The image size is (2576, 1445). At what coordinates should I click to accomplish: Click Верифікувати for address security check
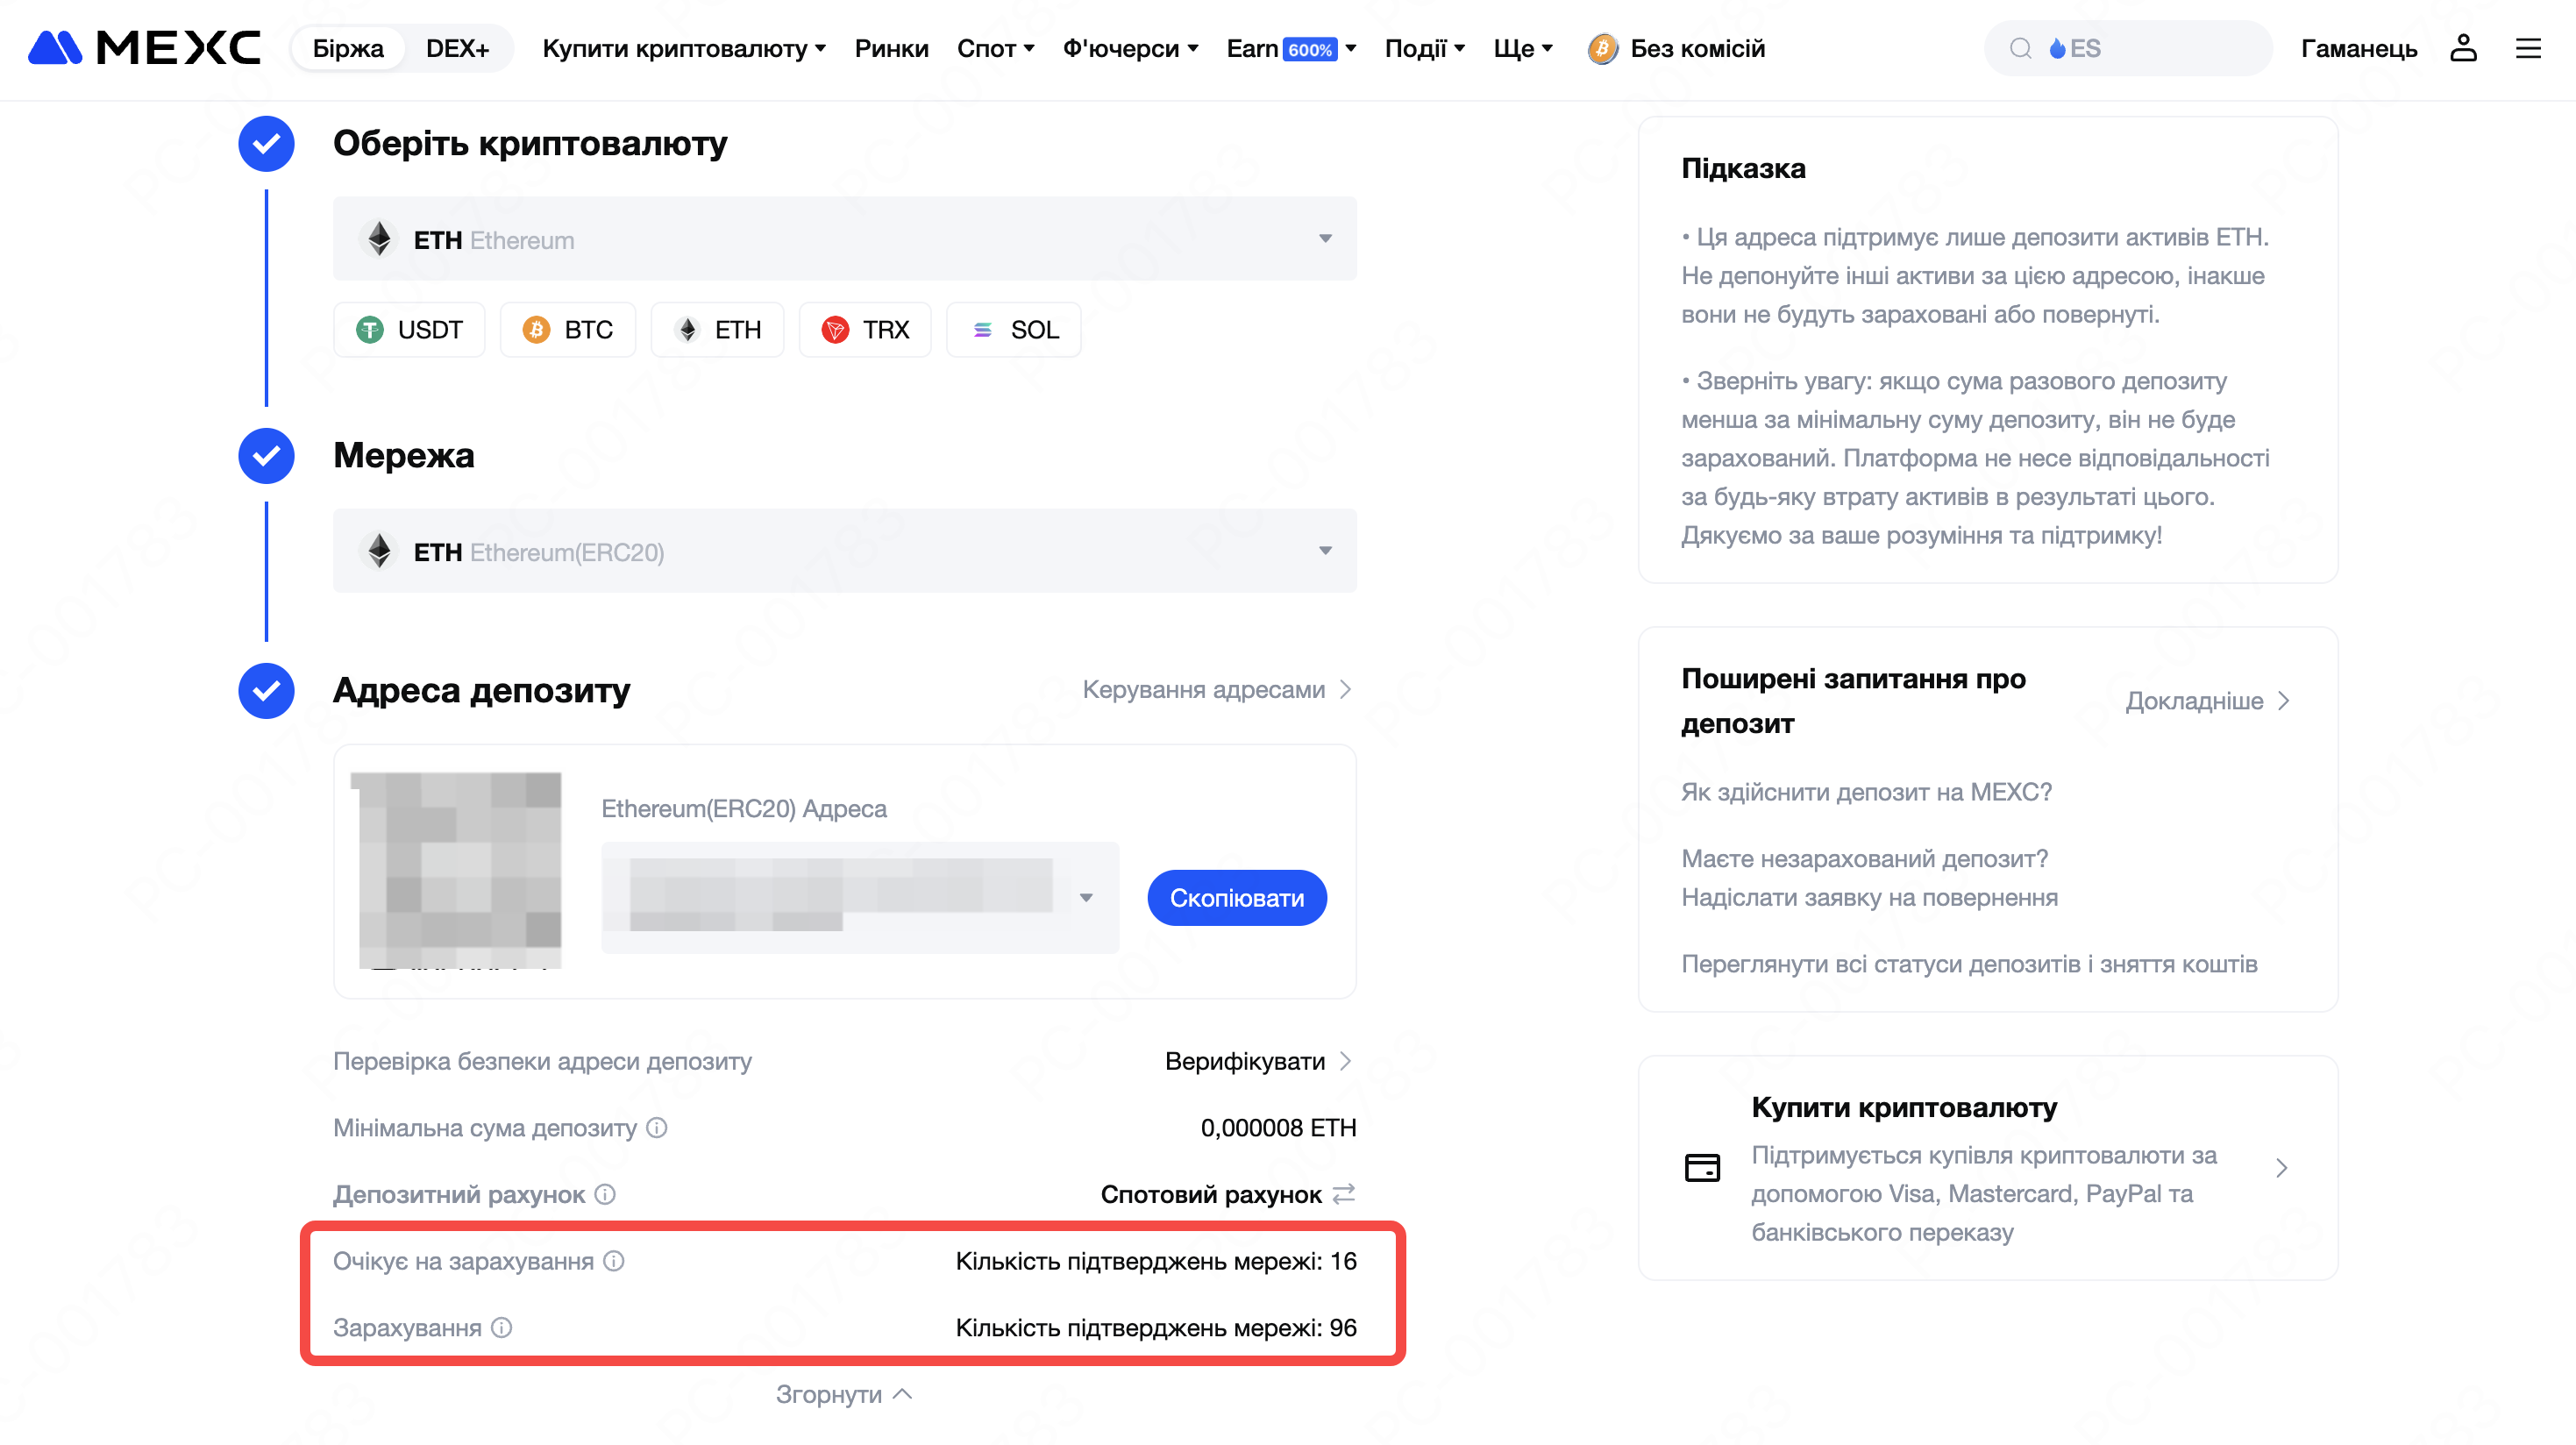(x=1258, y=1060)
